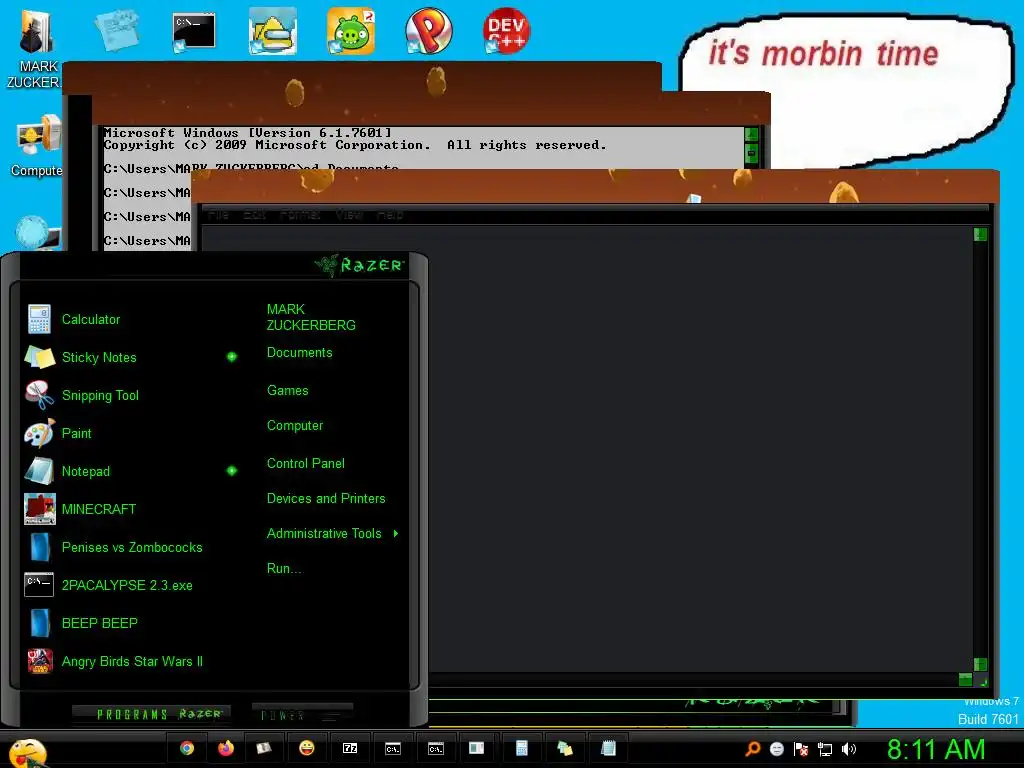Switch to the first Command Prompt taskbar button
This screenshot has height=768, width=1024.
click(x=392, y=748)
